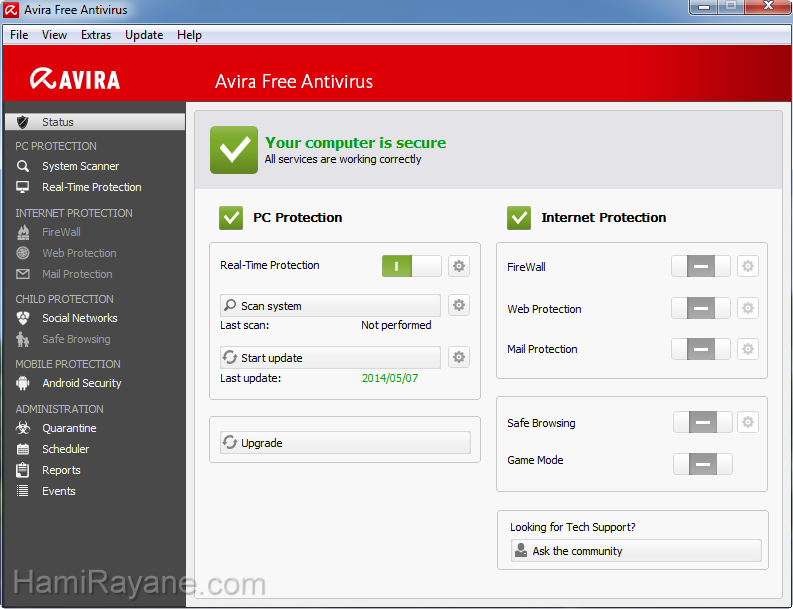Open Safe Browsing settings gear
This screenshot has height=609, width=793.
pos(748,422)
